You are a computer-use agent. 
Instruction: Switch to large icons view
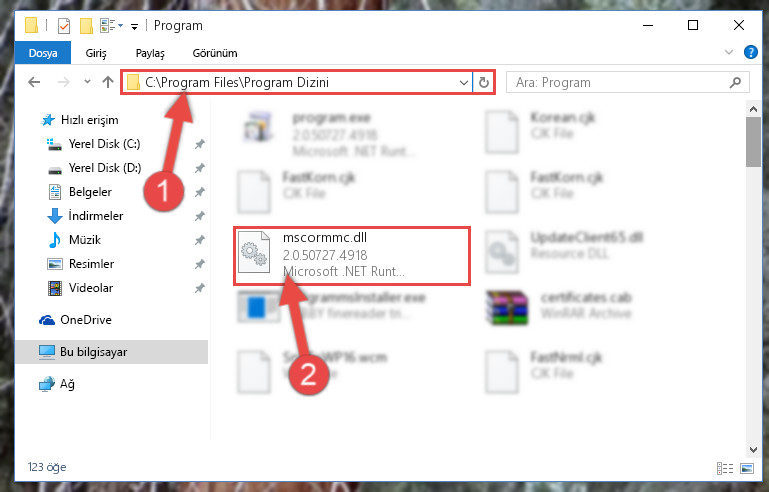click(747, 468)
